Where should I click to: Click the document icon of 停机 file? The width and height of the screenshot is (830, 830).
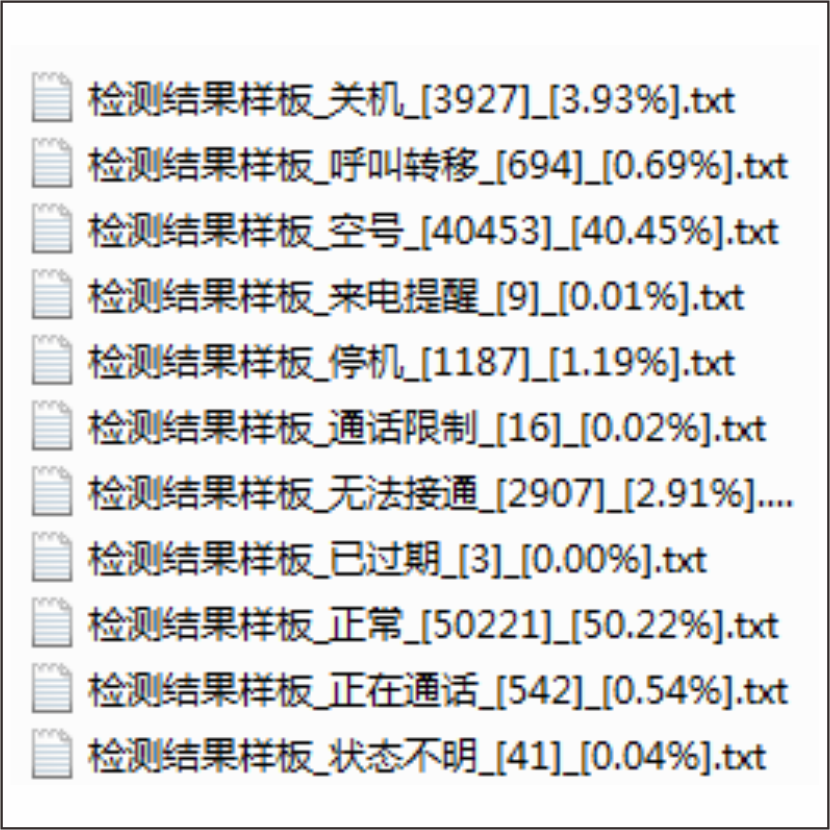tap(52, 359)
